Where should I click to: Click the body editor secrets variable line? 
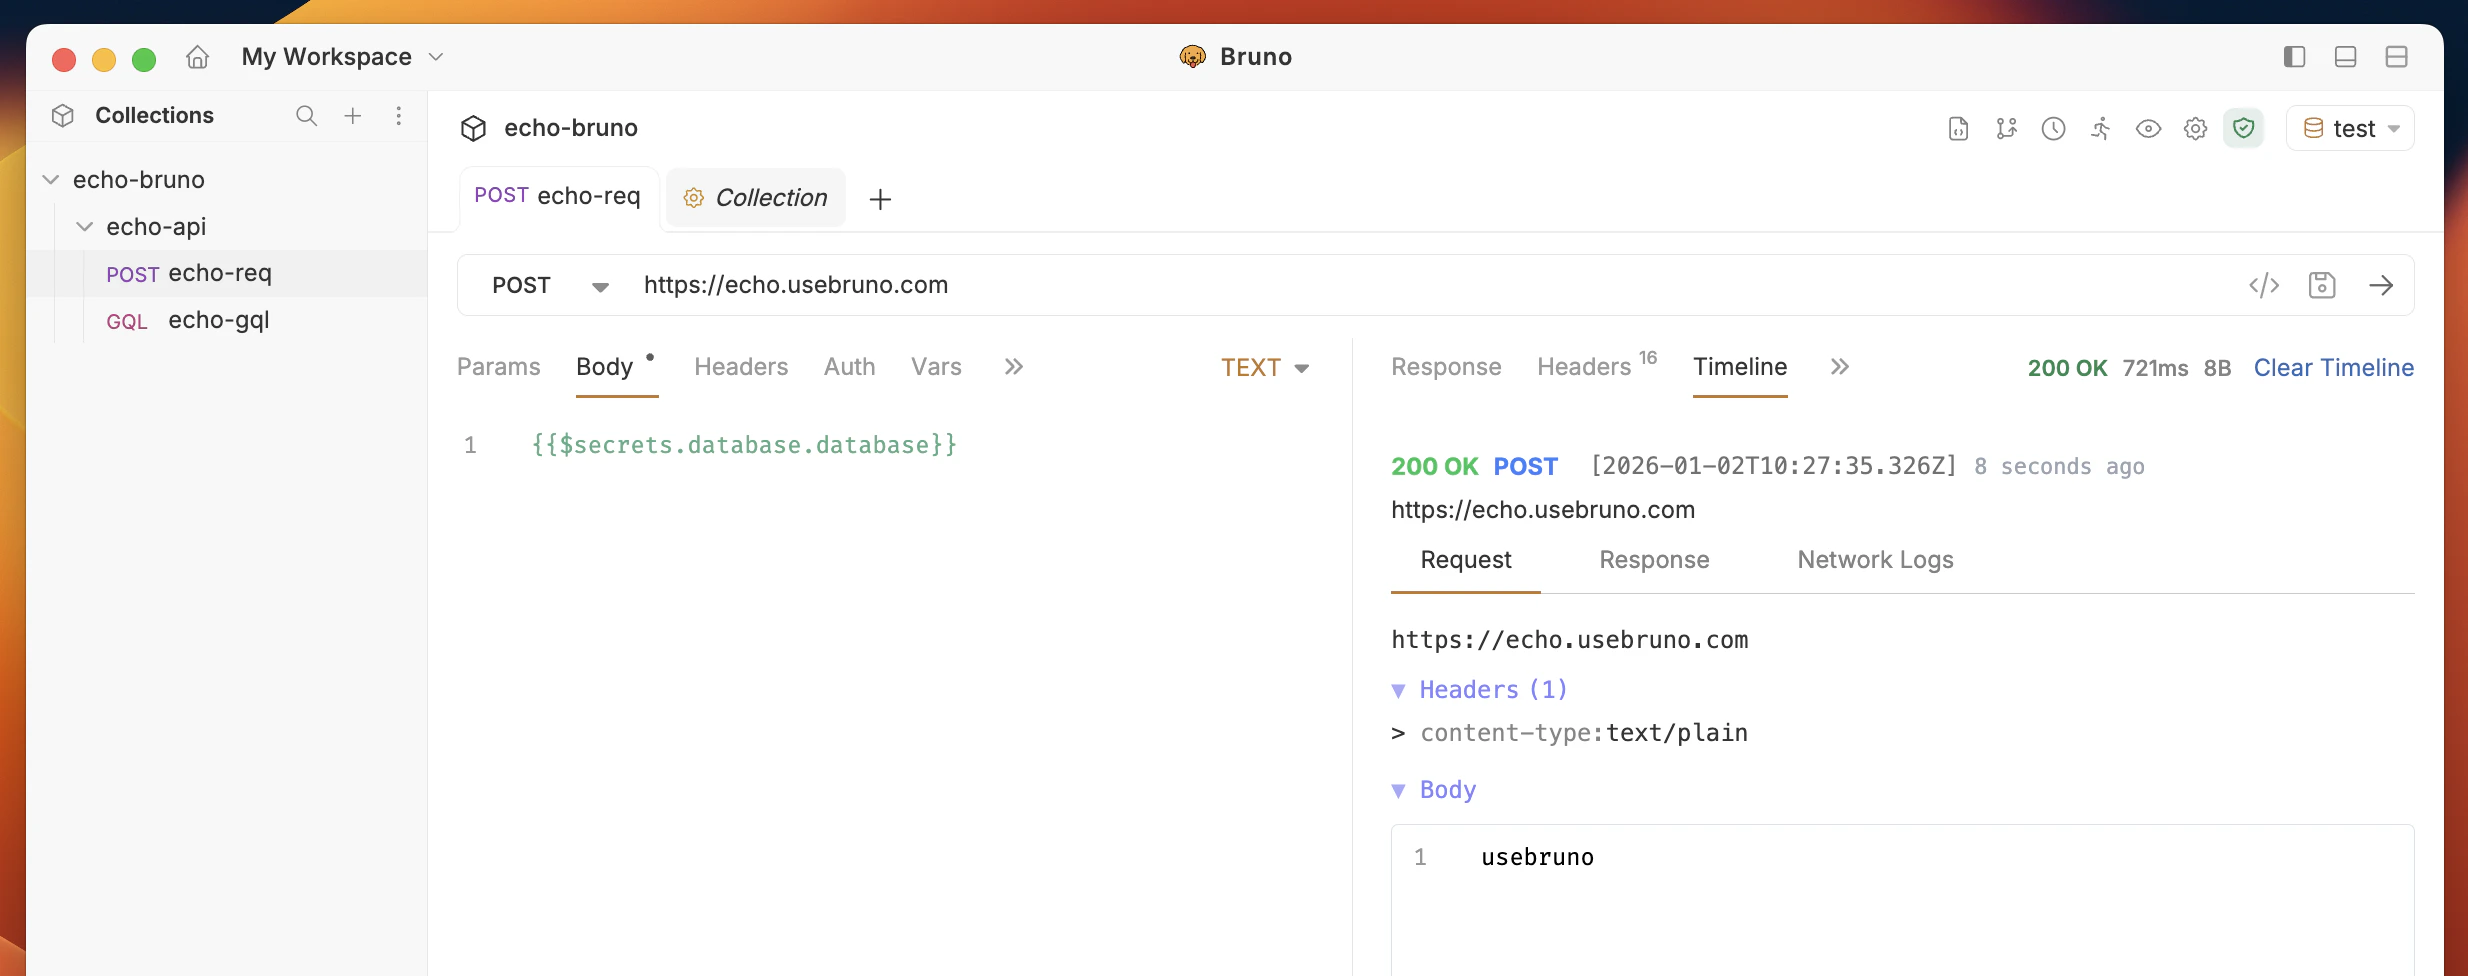point(745,445)
